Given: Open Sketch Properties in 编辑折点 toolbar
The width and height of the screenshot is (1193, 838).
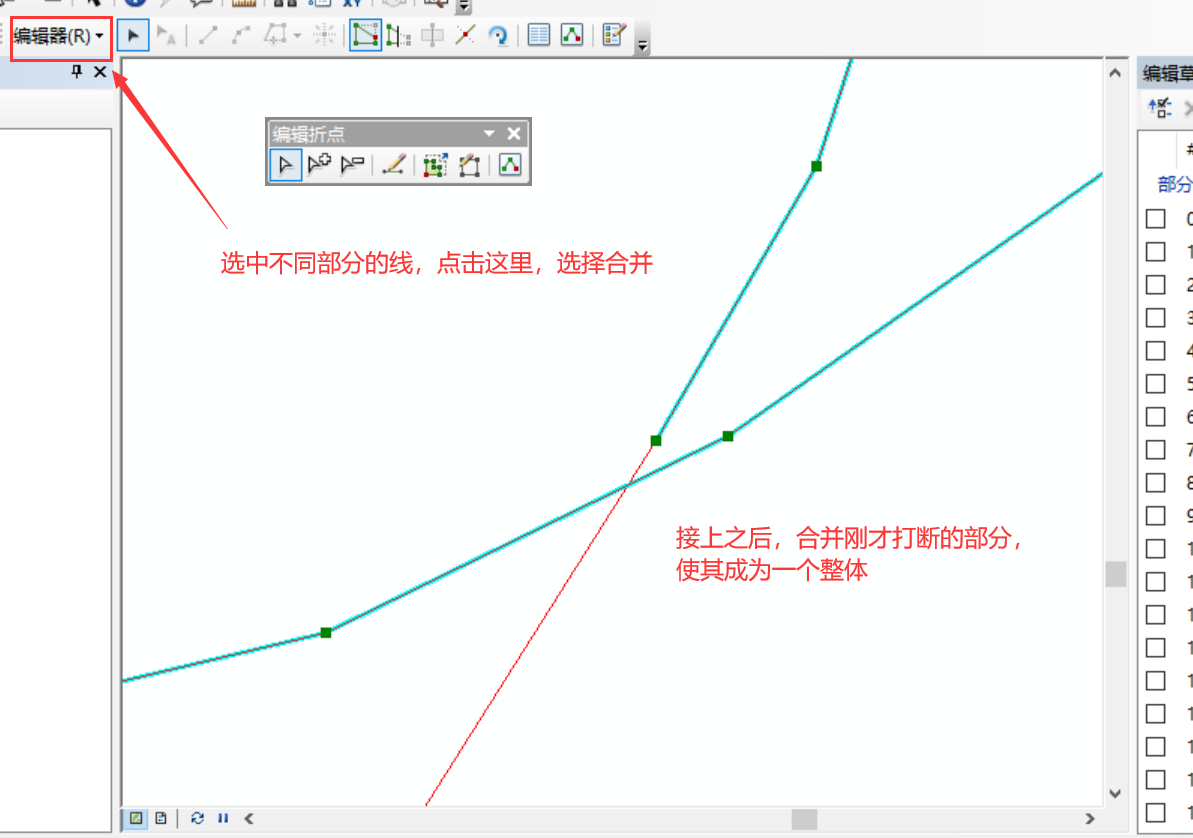Looking at the screenshot, I should pos(510,164).
